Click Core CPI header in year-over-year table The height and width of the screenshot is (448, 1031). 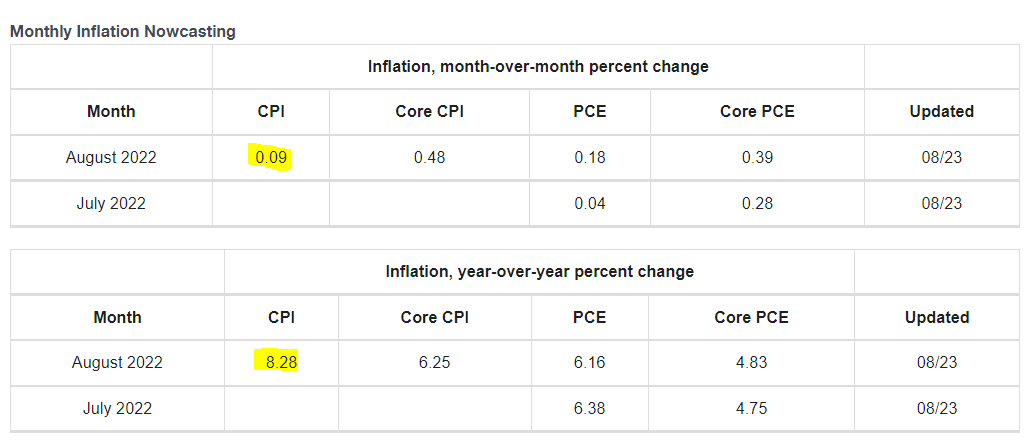[x=434, y=317]
